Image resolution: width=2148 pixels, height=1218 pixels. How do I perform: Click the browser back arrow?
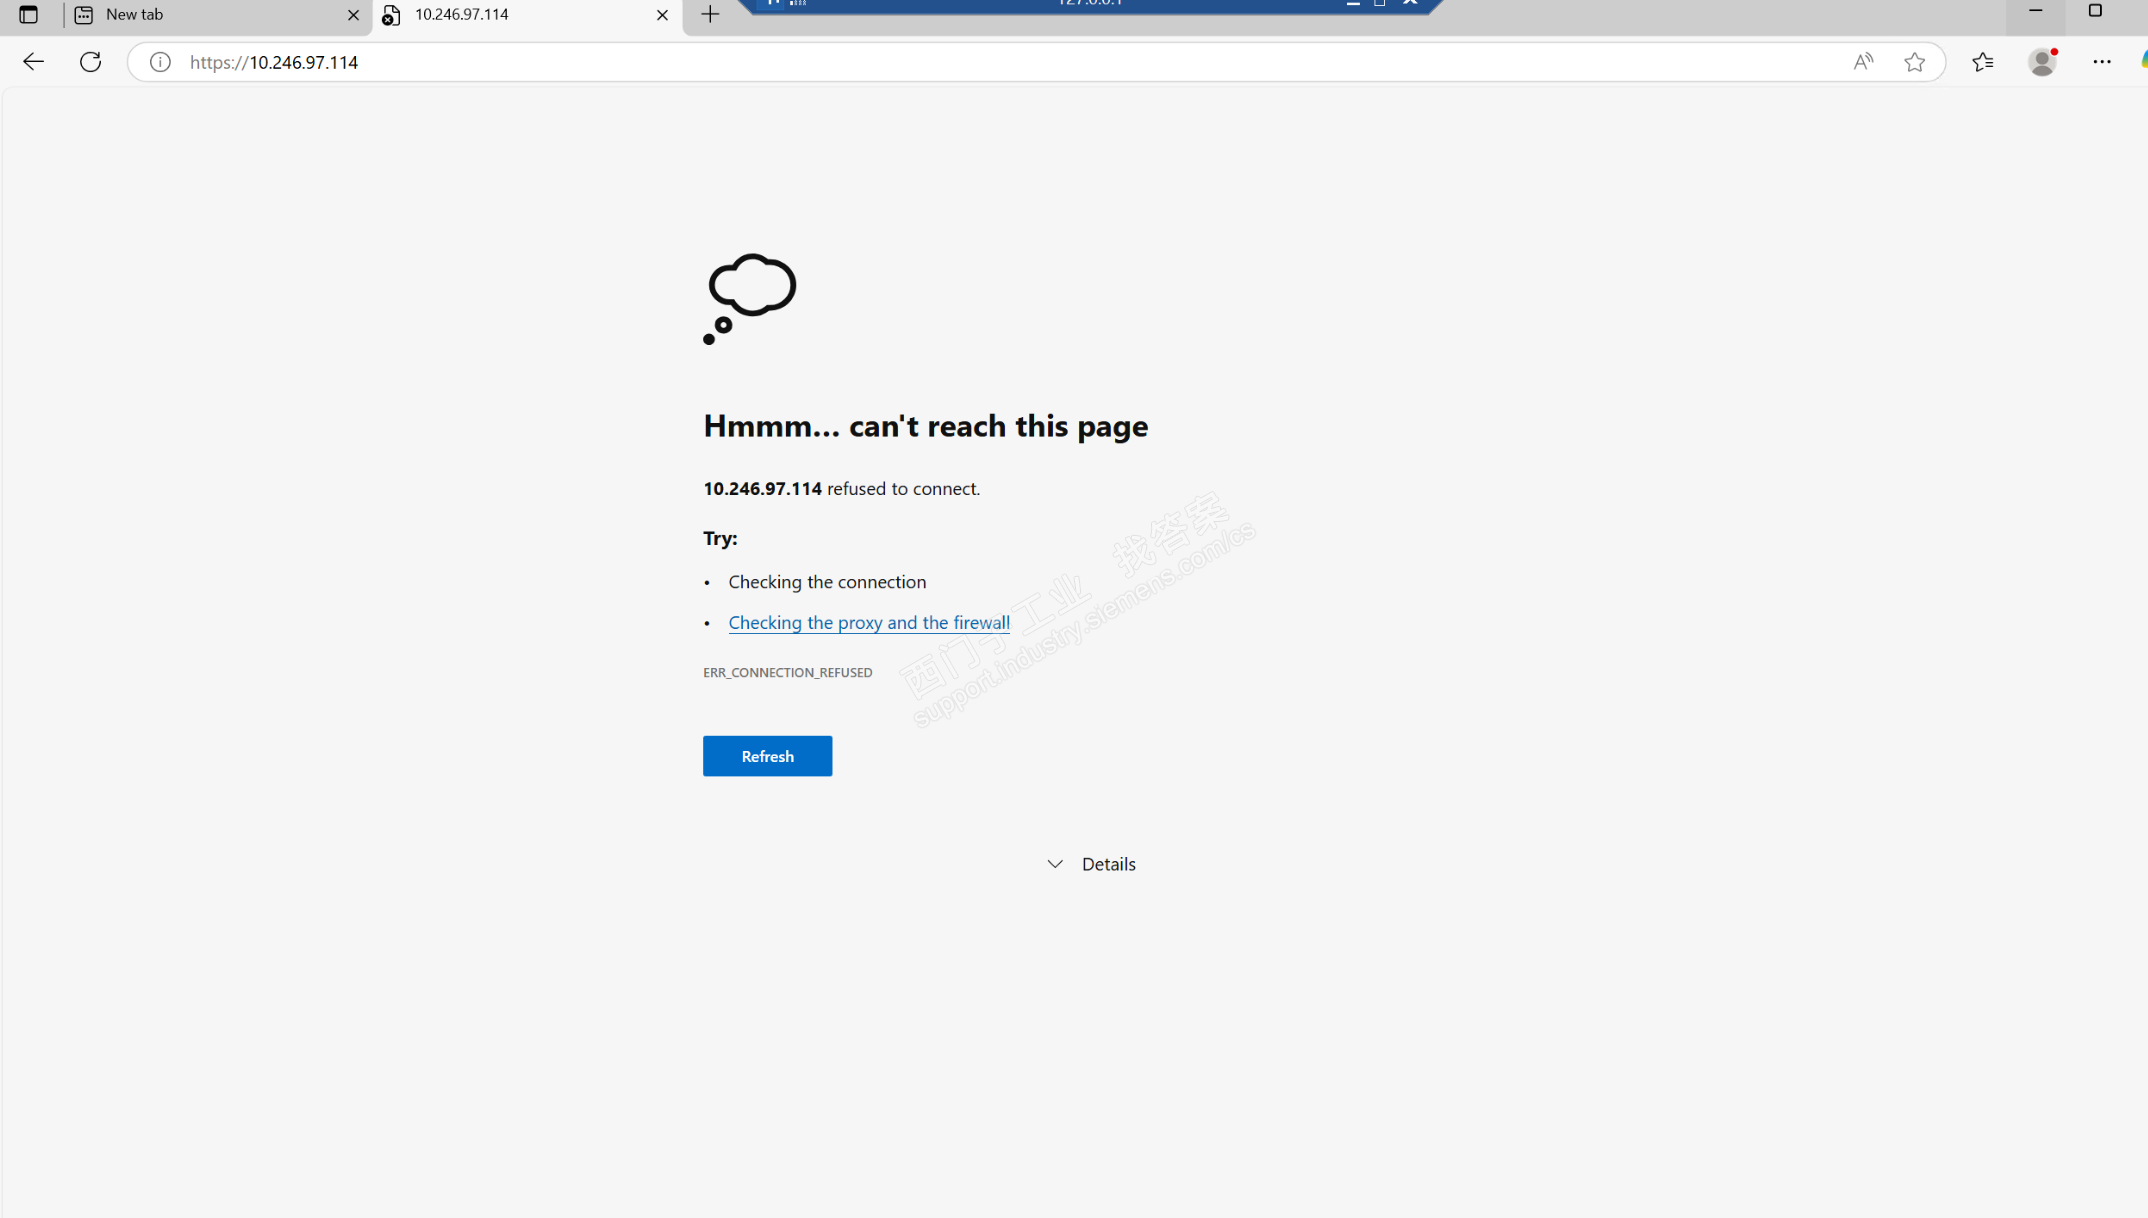pyautogui.click(x=33, y=62)
